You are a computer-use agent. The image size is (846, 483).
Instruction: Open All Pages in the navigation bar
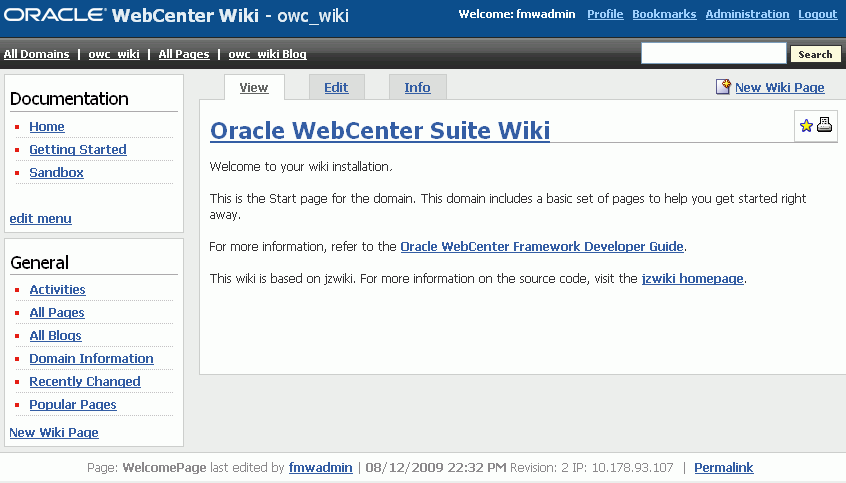point(184,54)
